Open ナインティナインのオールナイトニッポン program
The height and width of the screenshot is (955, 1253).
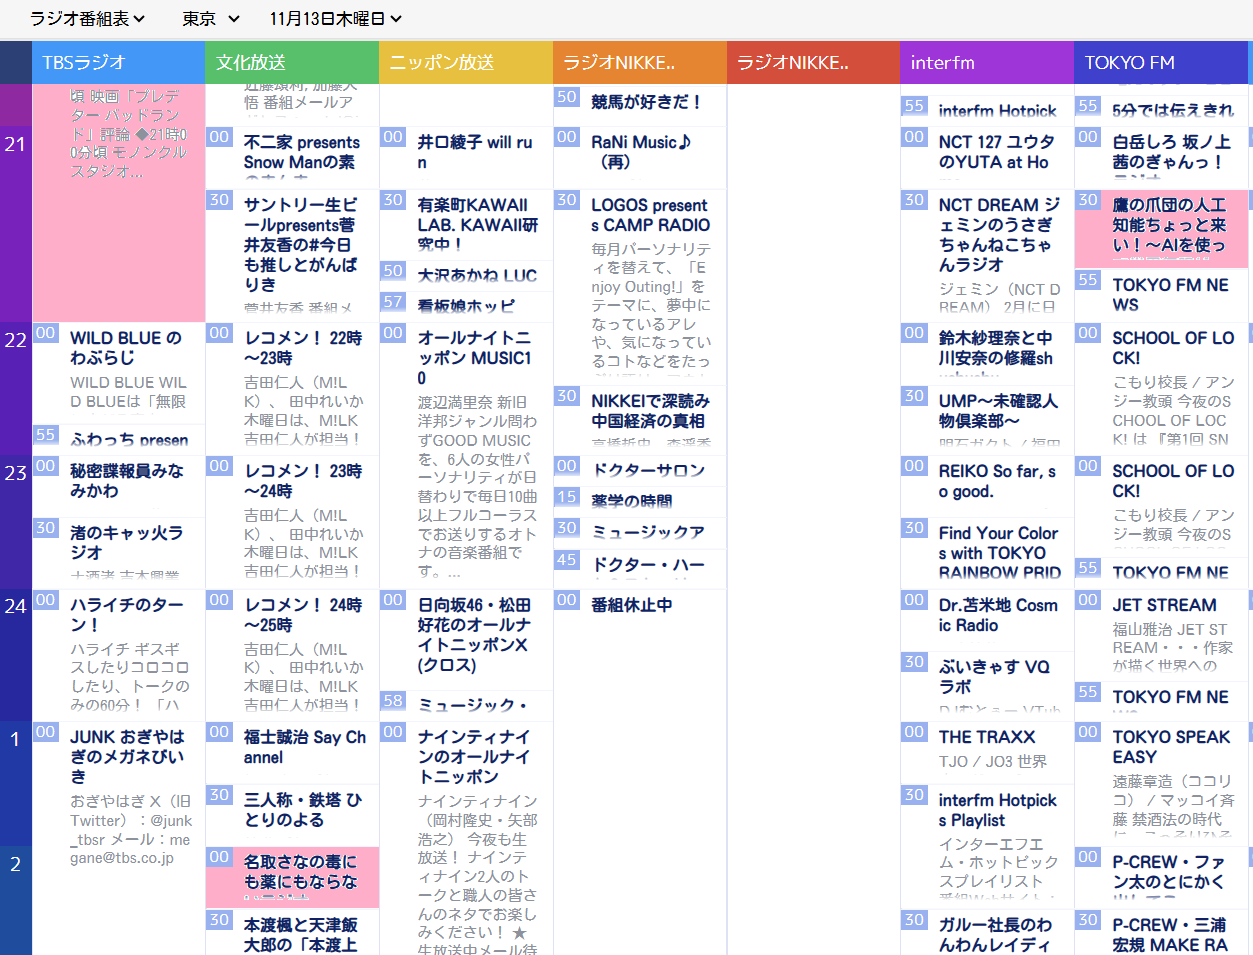[474, 756]
